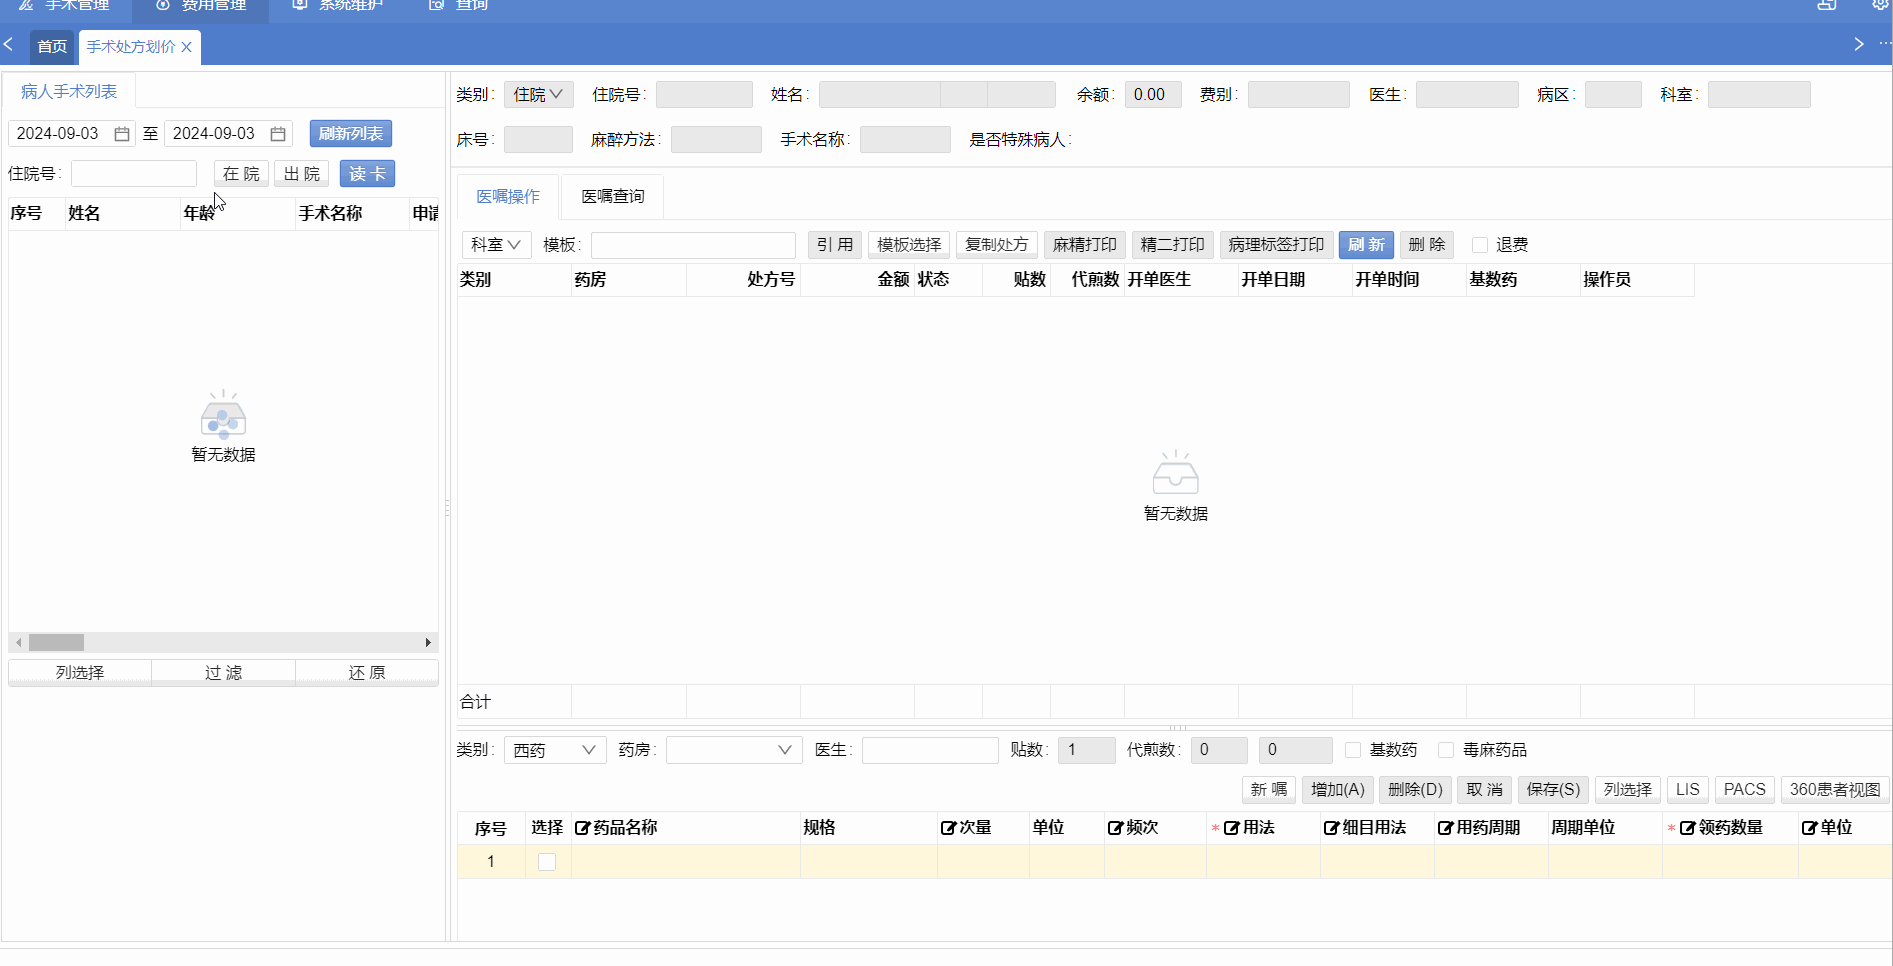
Task: Select the 病人手术列表 tab
Action: 69,91
